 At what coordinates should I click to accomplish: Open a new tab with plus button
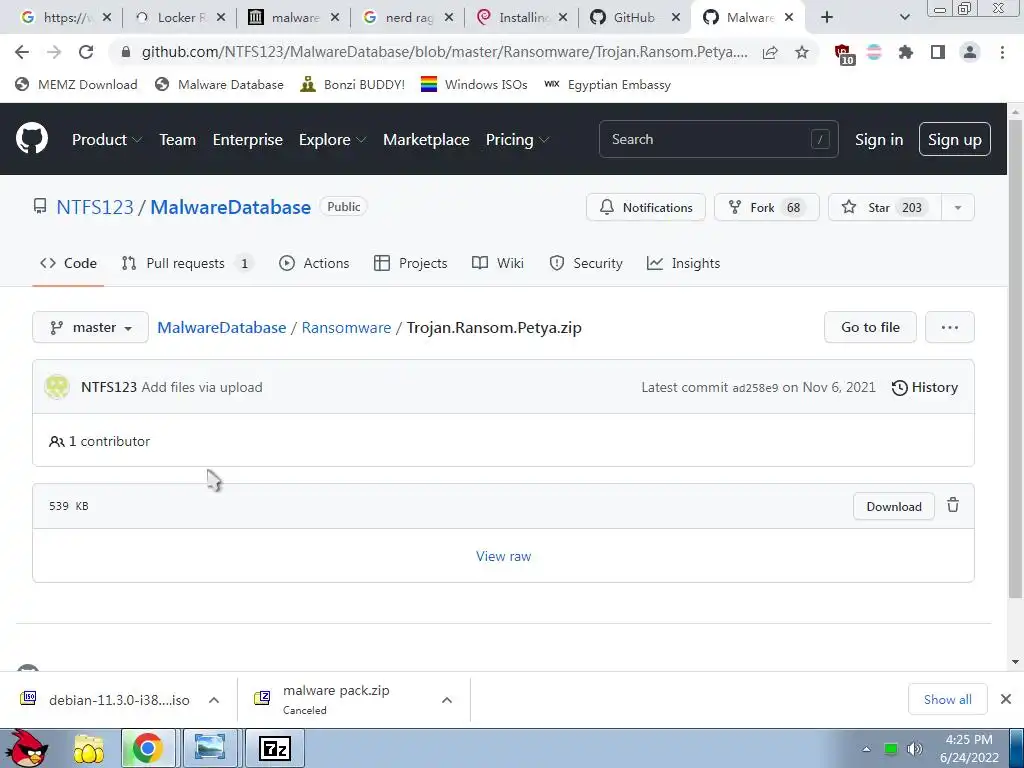tap(827, 18)
